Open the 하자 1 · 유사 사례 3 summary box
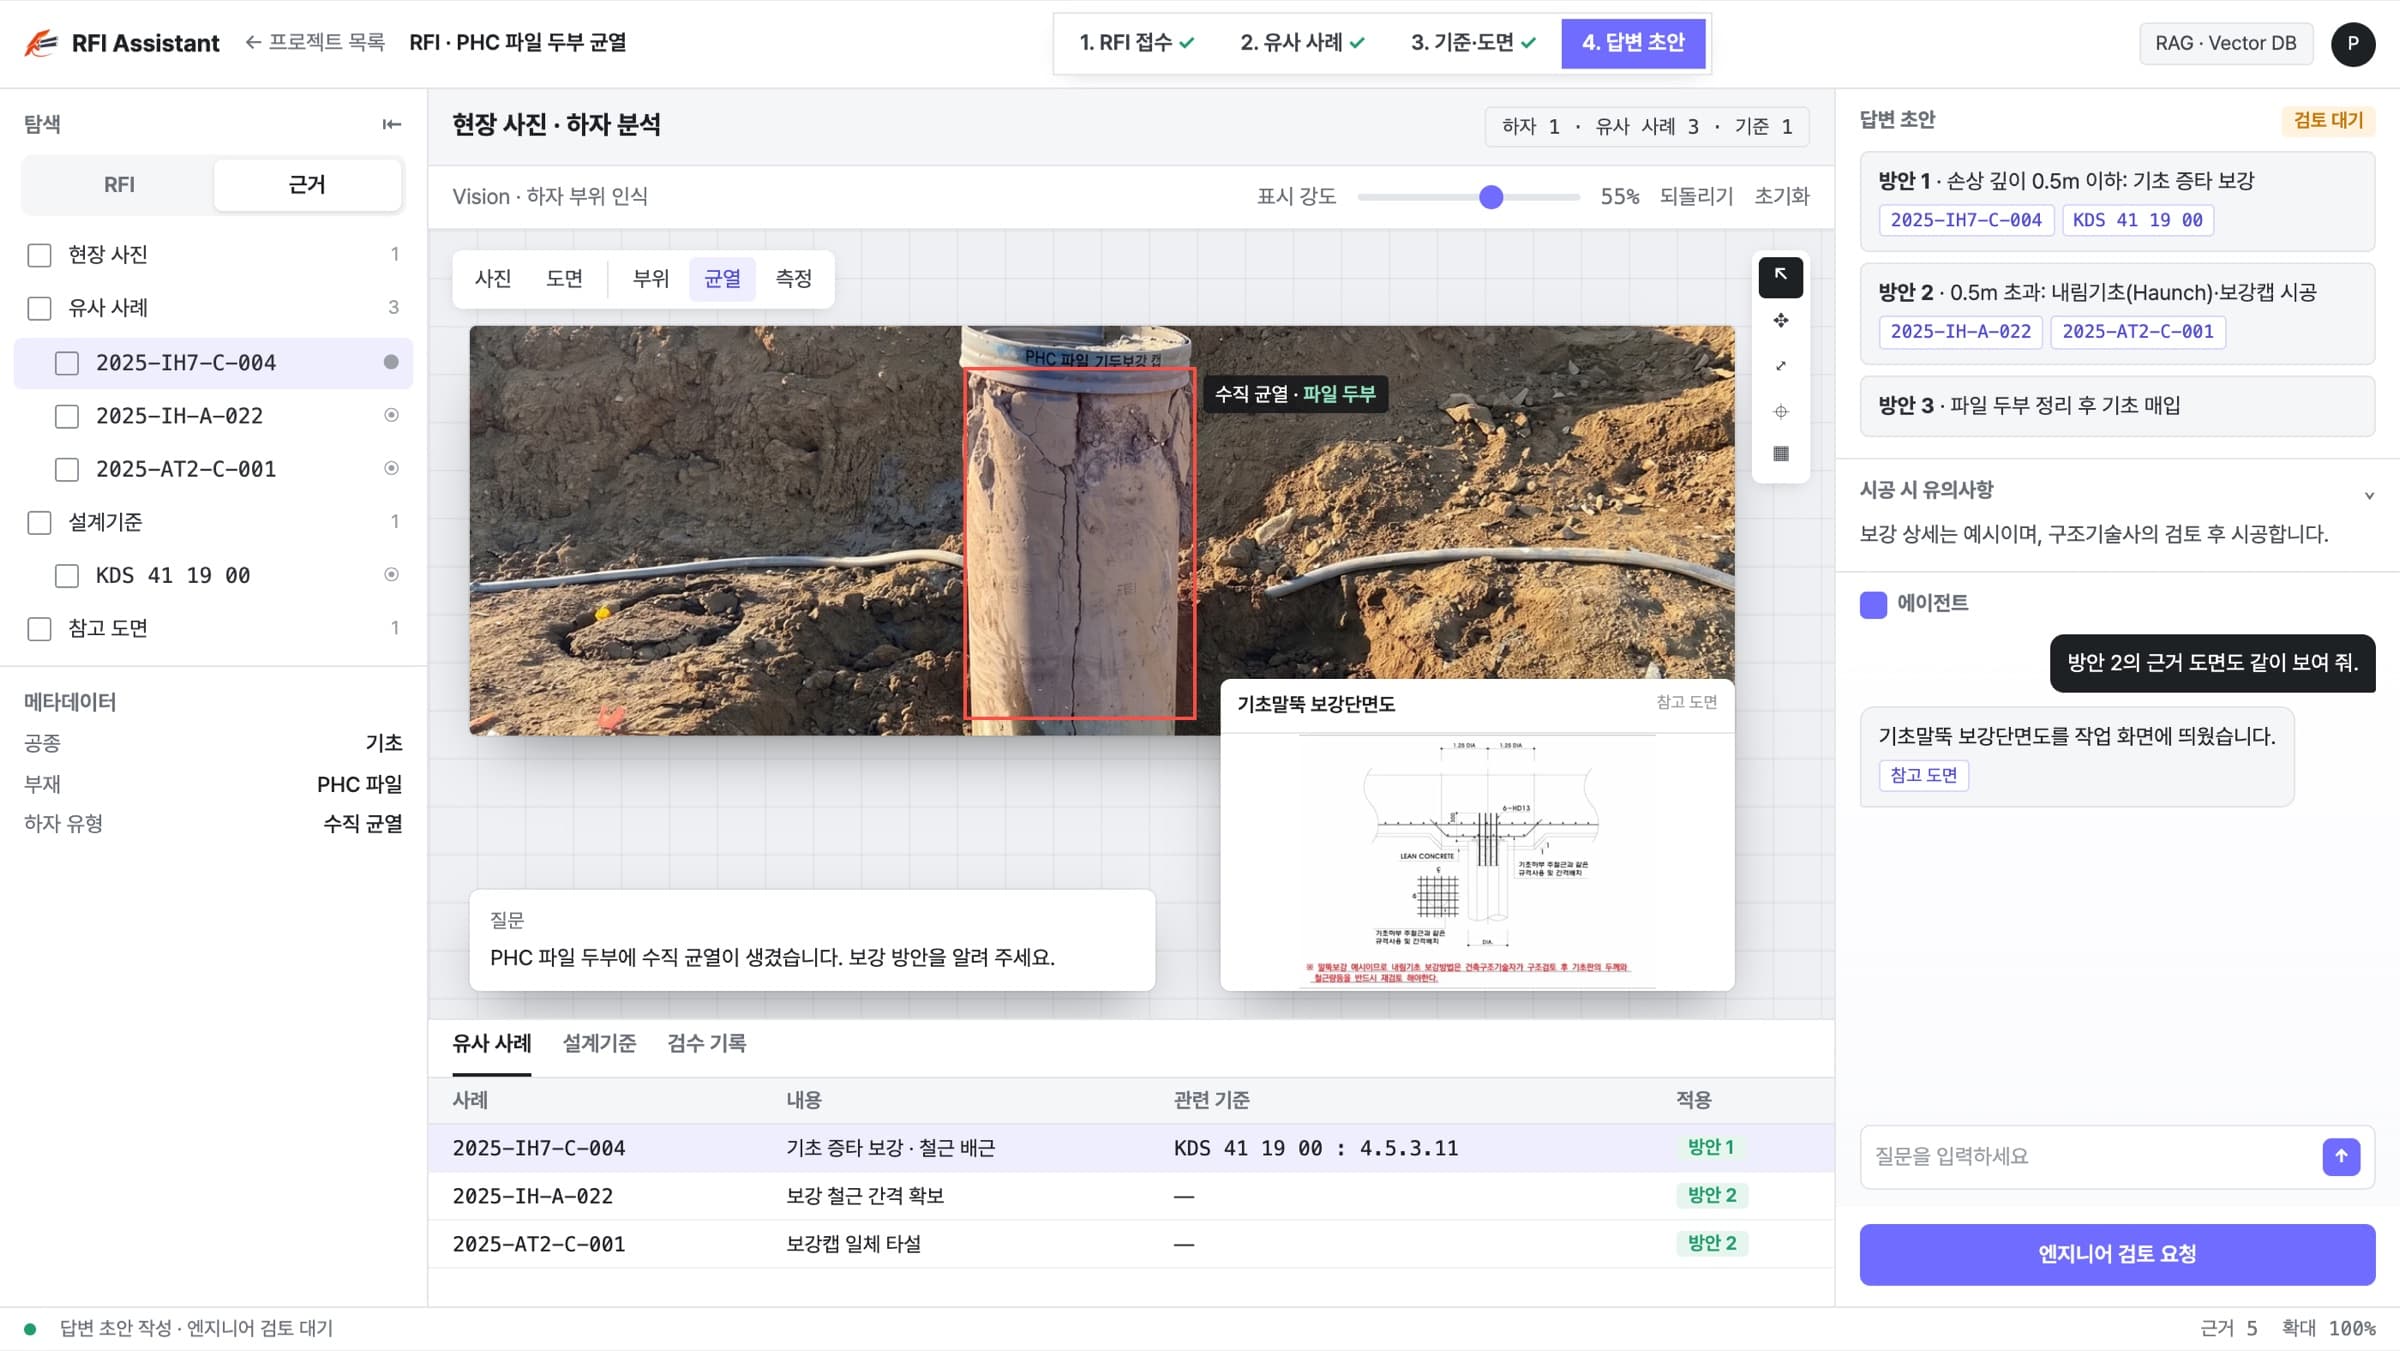Image resolution: width=2400 pixels, height=1351 pixels. point(1646,126)
